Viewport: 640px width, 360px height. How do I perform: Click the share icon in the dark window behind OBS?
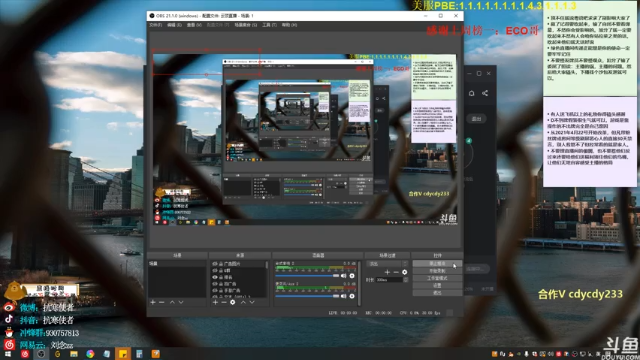pos(485,93)
